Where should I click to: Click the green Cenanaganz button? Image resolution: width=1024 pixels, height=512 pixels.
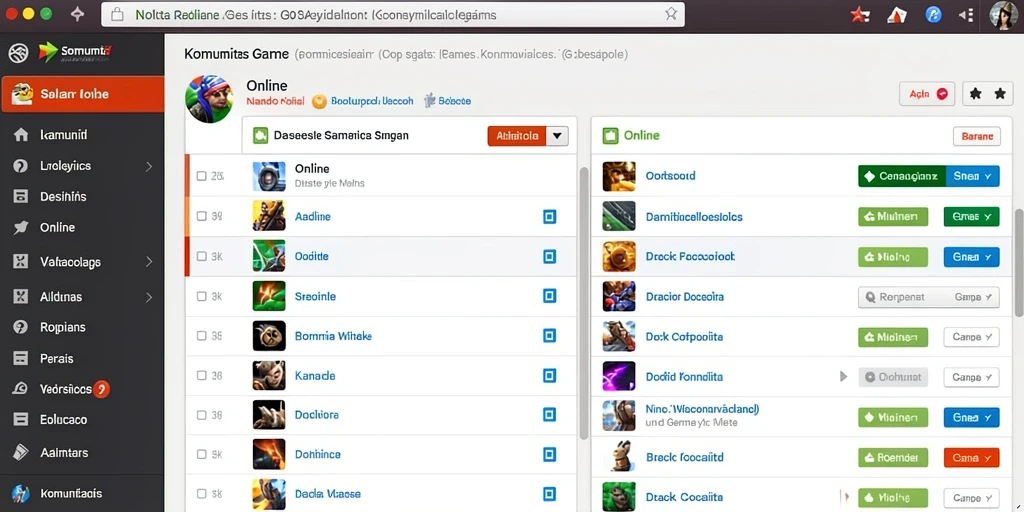click(902, 176)
